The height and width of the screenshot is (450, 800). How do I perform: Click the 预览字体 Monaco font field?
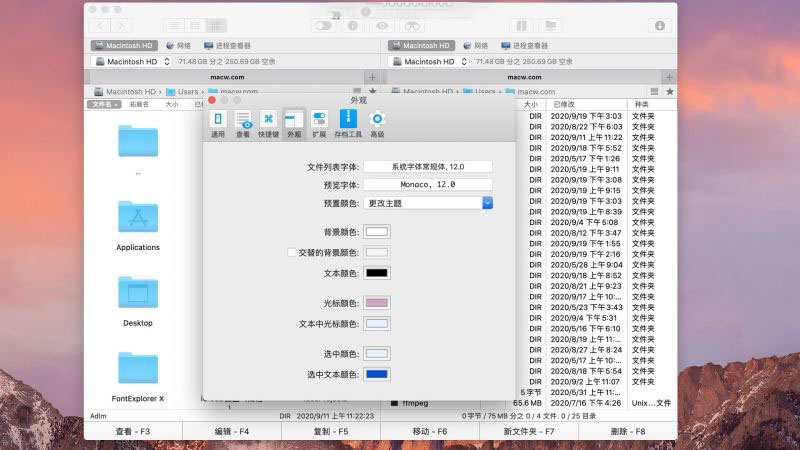(x=428, y=185)
